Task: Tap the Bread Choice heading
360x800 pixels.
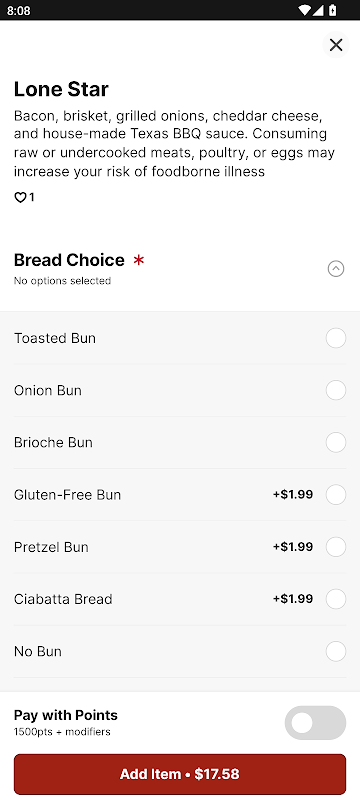Action: [69, 260]
